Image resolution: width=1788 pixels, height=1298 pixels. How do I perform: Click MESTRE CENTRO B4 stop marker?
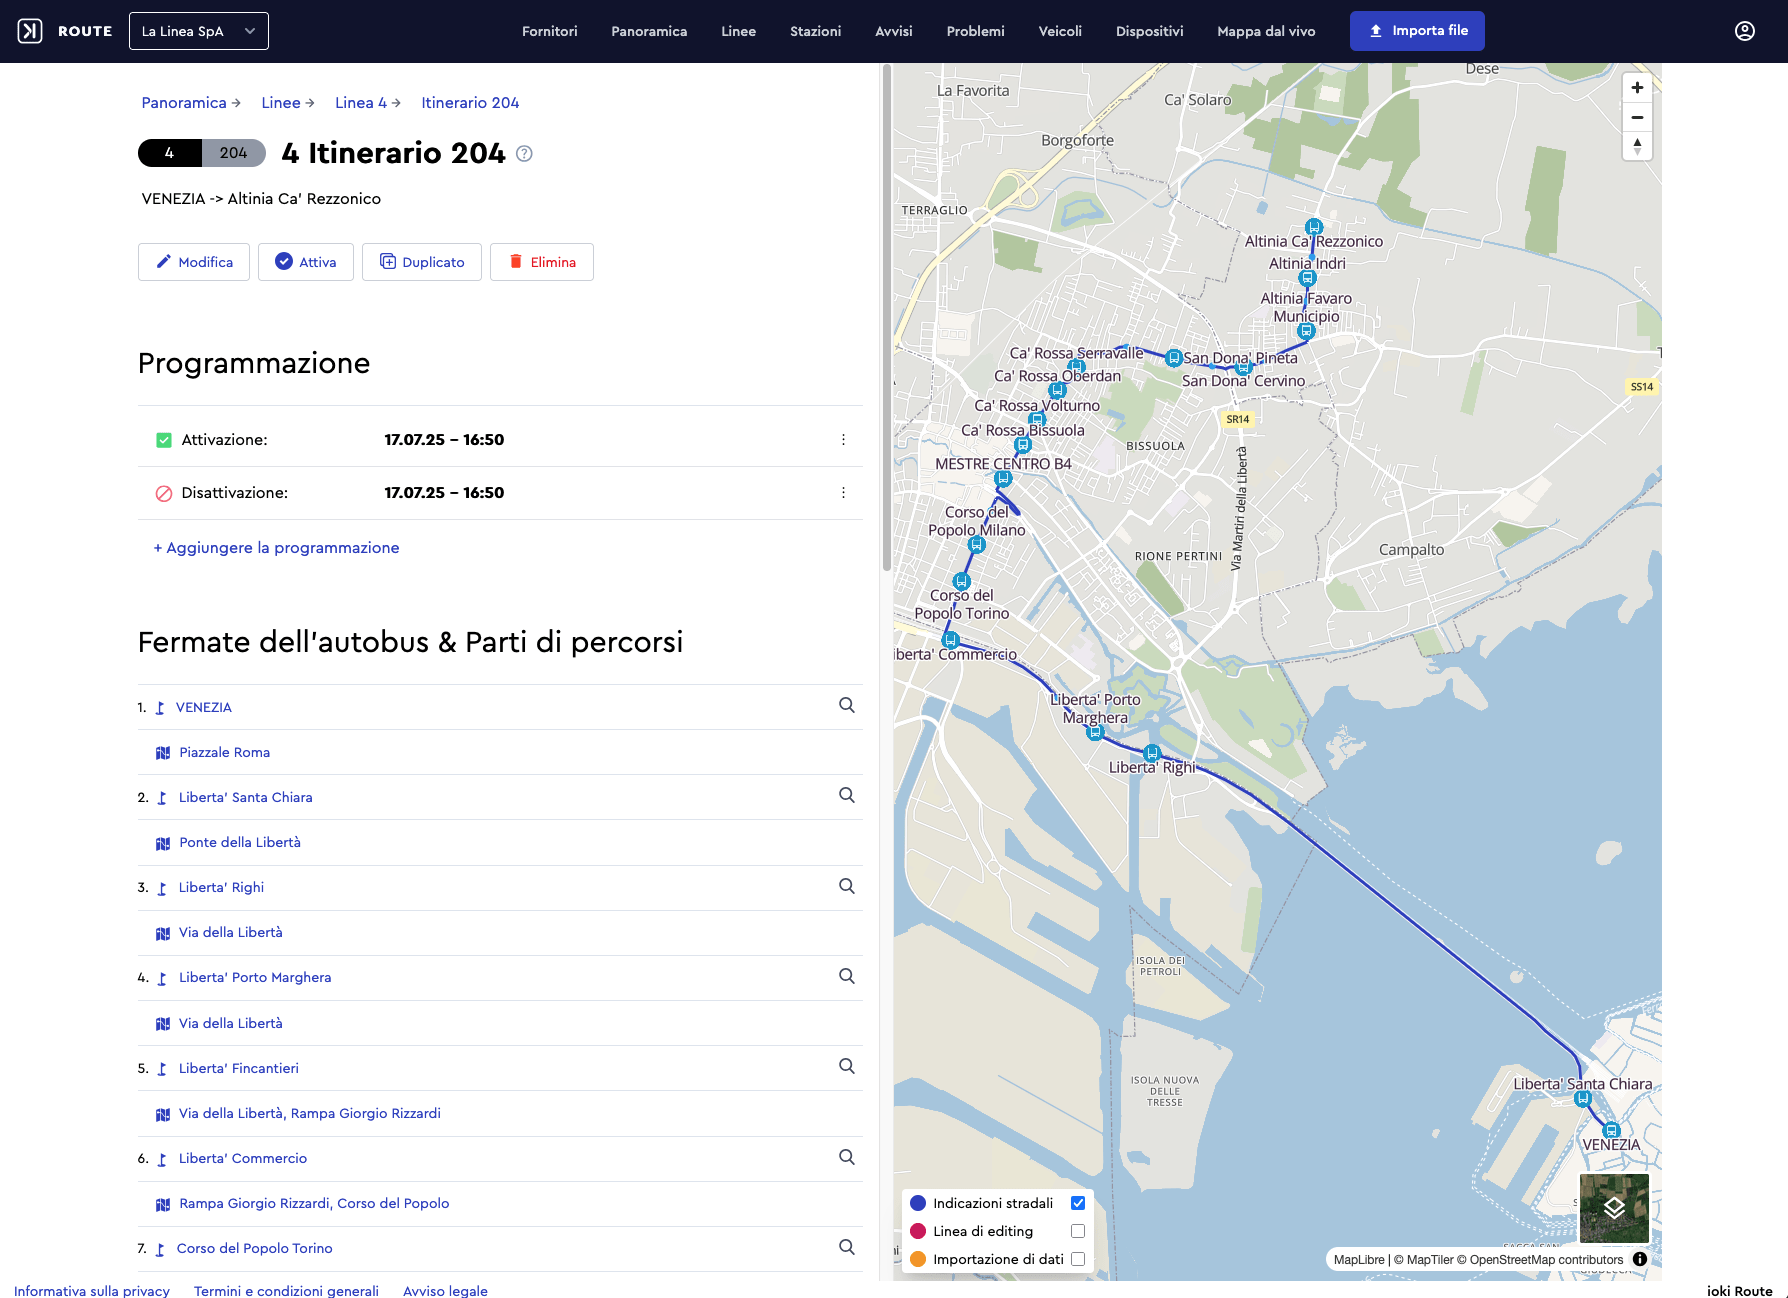(x=1003, y=480)
